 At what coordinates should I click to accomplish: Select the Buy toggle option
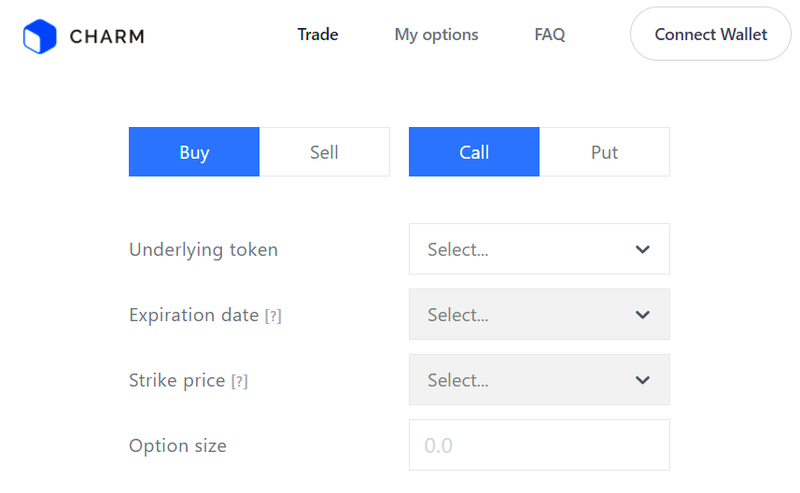click(x=194, y=152)
